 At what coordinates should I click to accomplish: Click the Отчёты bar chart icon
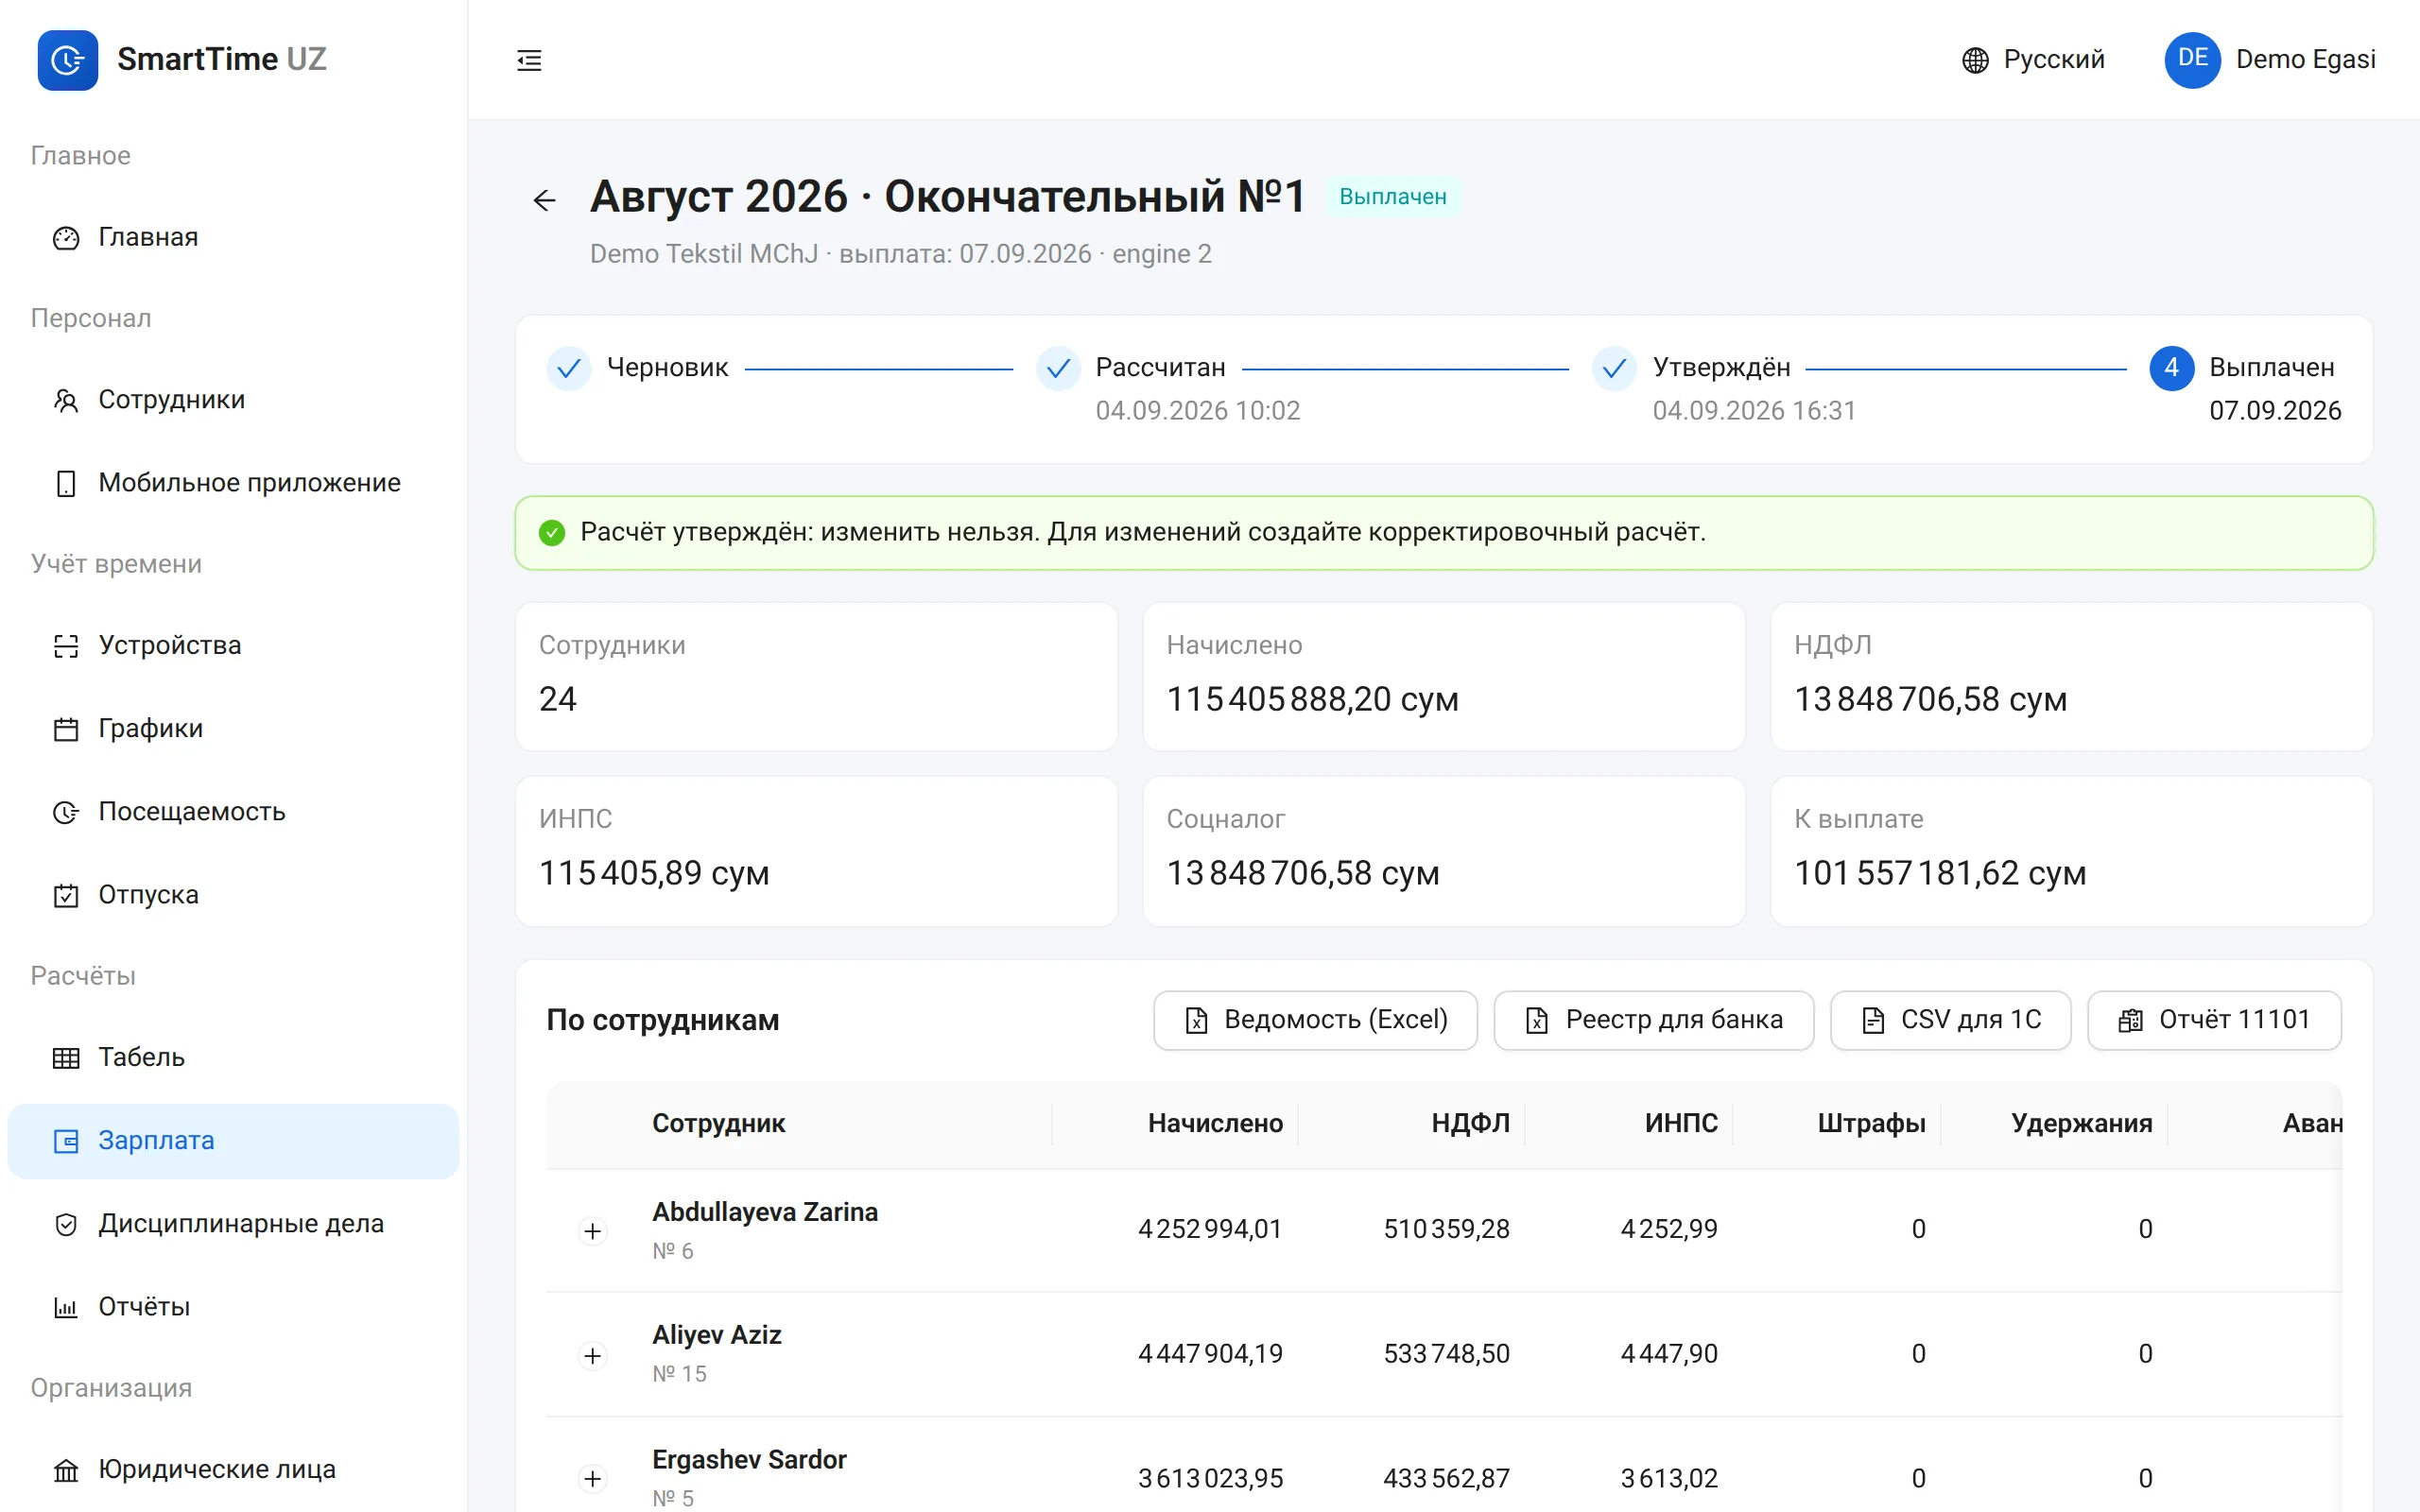66,1307
